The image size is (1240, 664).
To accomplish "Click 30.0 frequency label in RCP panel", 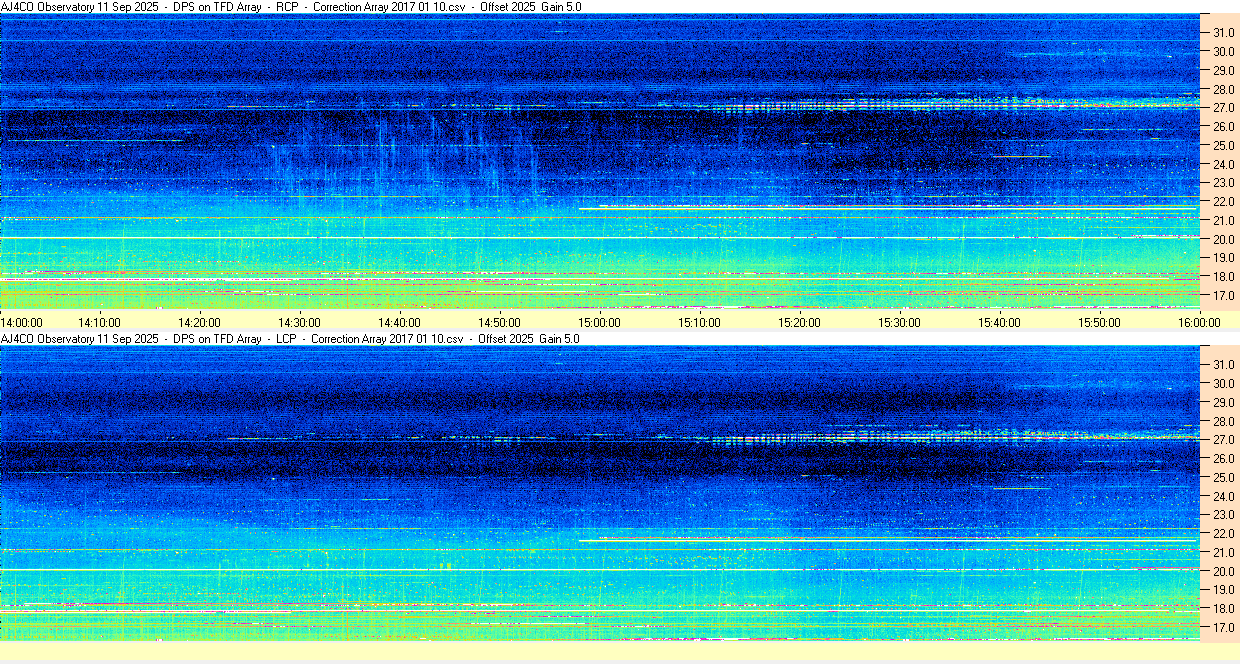I will pos(1224,52).
